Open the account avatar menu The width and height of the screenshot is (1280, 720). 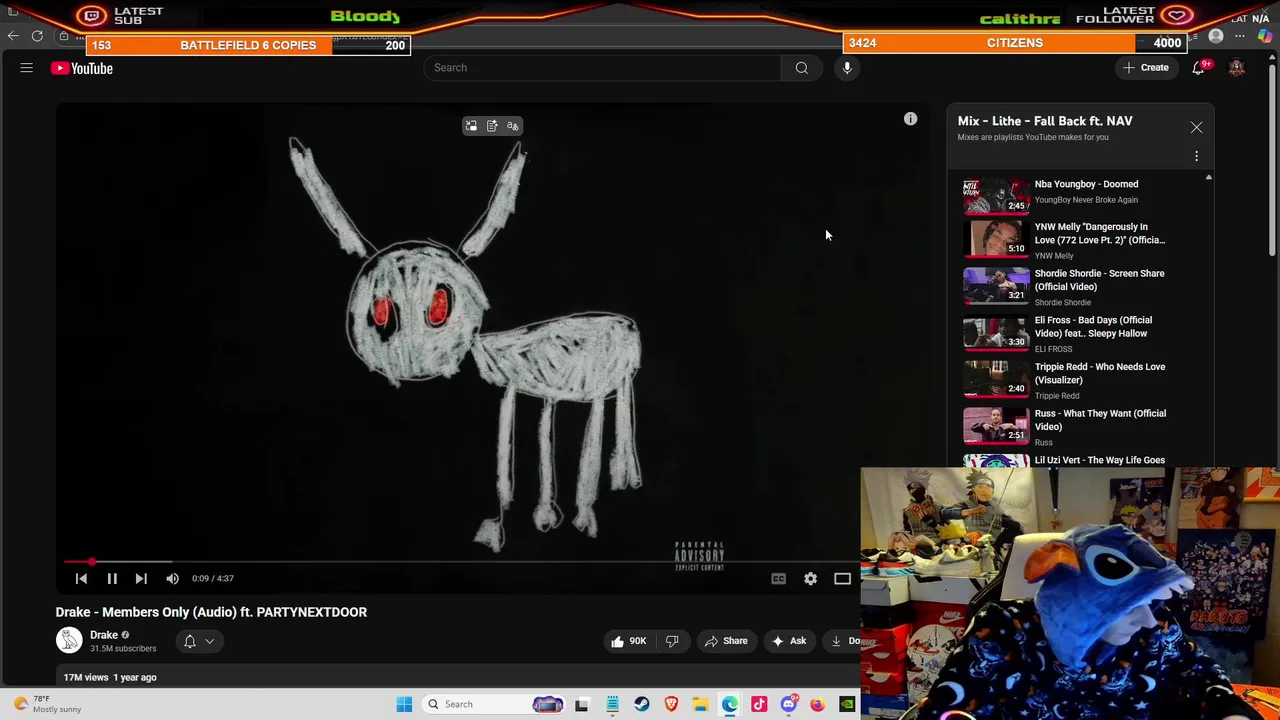point(1237,68)
